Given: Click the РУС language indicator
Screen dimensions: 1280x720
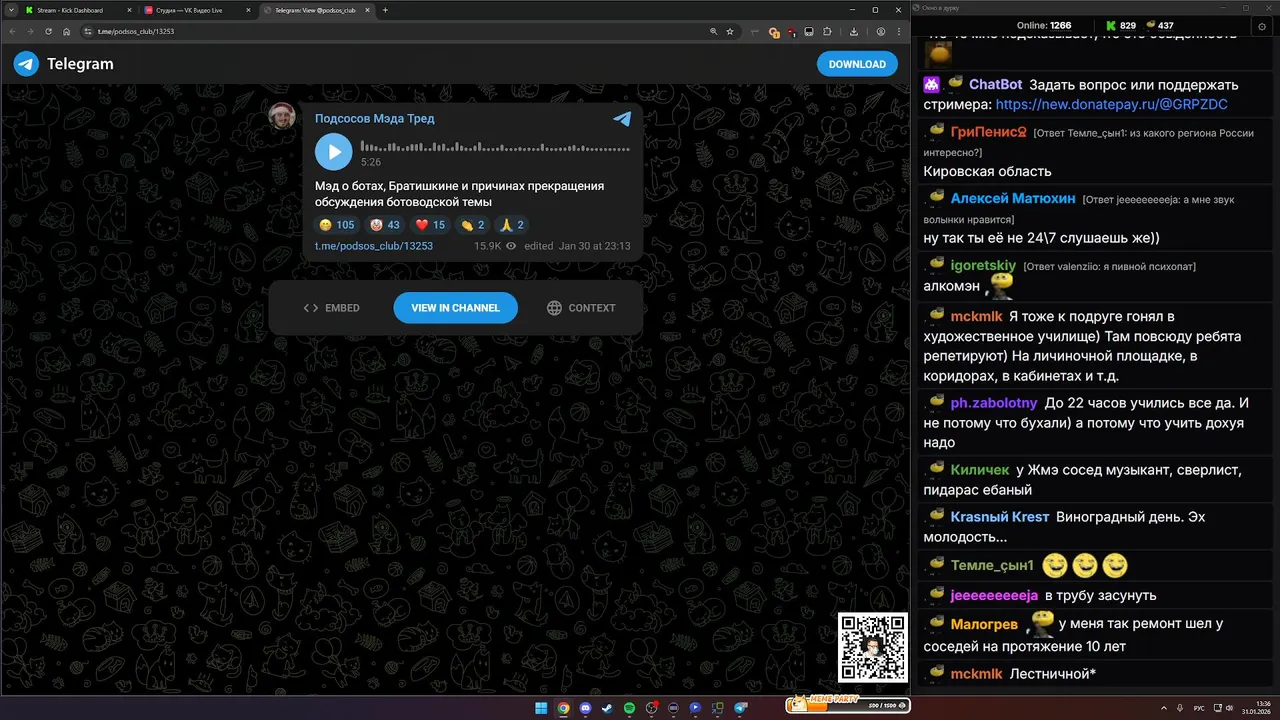Looking at the screenshot, I should (1199, 708).
